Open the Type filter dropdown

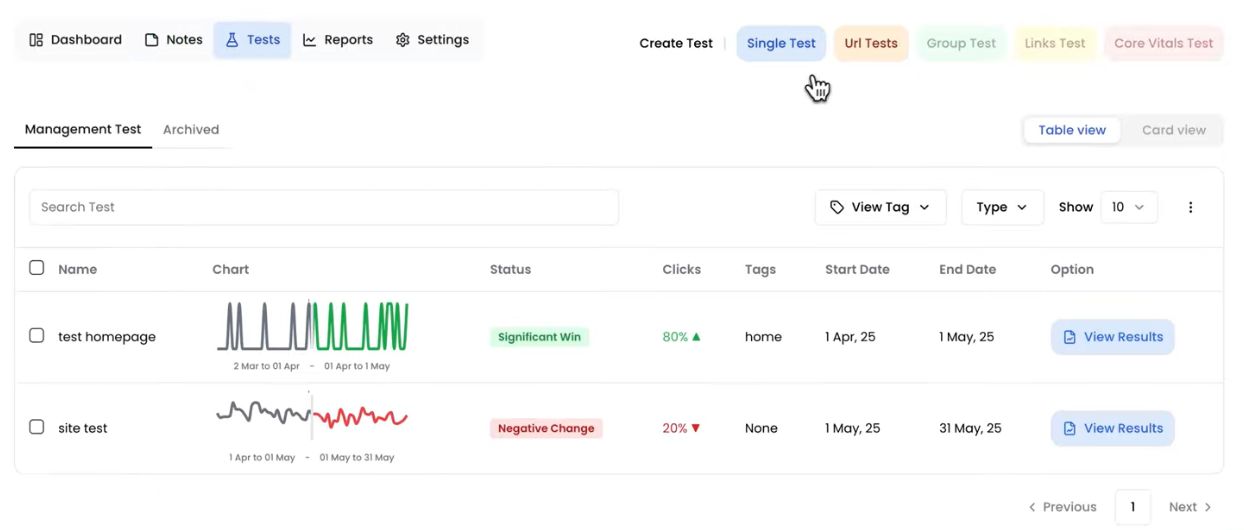1002,207
